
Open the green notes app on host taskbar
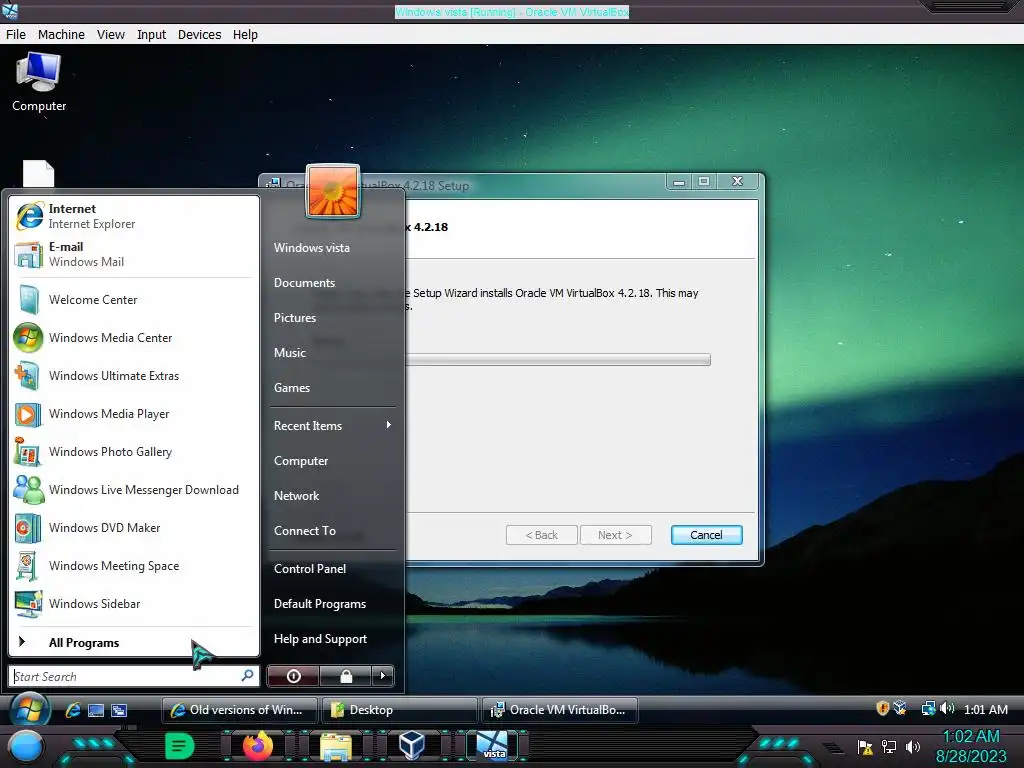180,746
